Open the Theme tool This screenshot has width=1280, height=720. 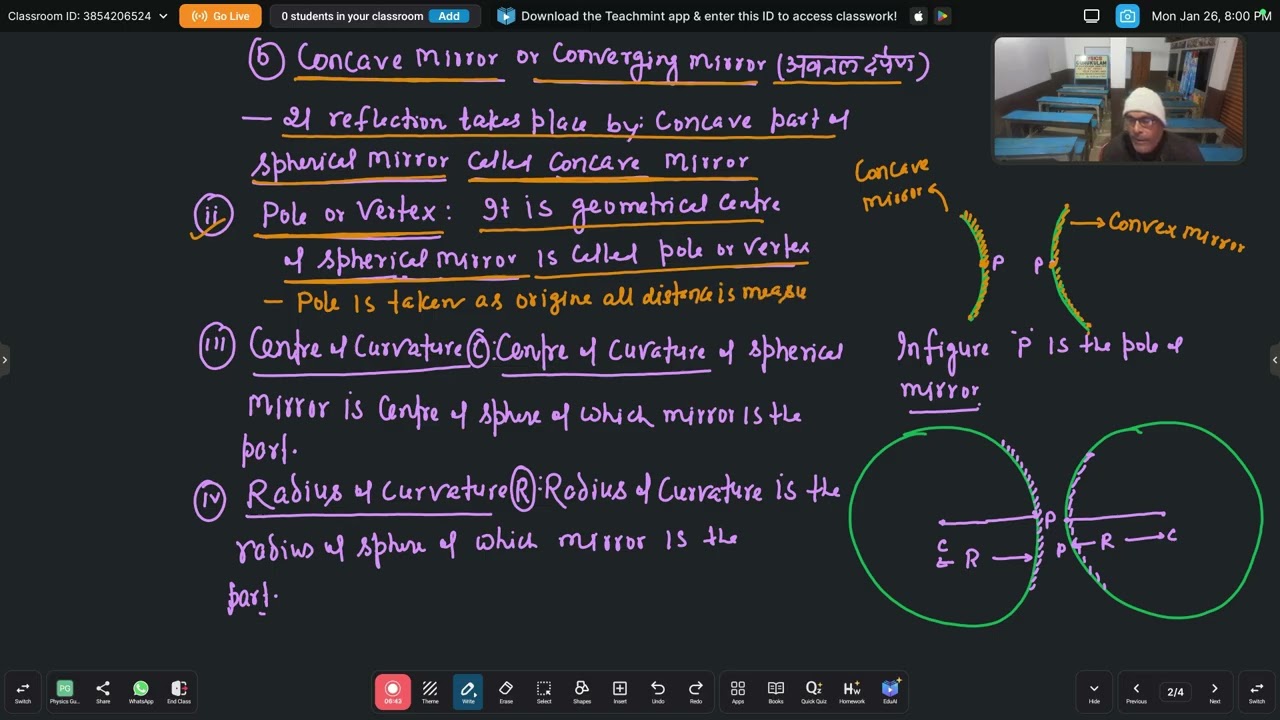point(430,692)
